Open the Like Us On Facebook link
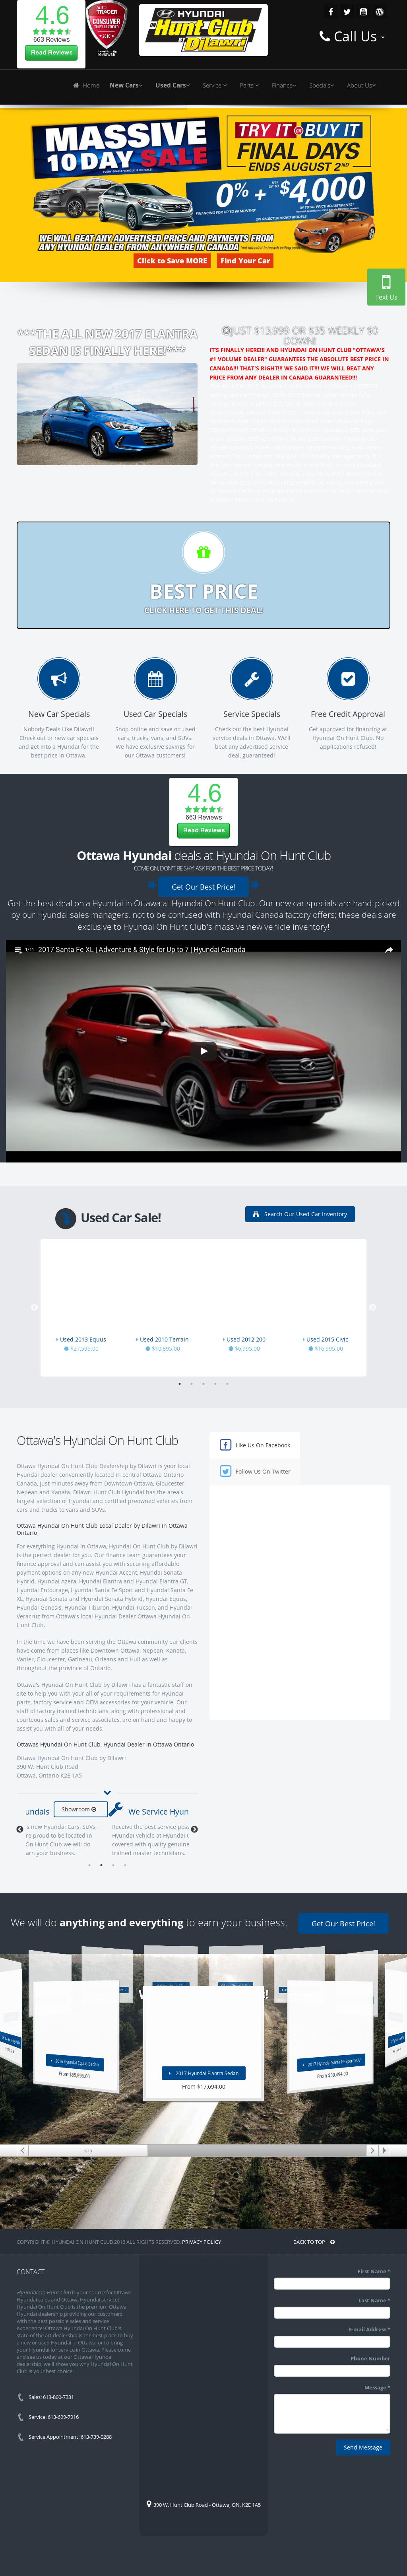407x2576 pixels. point(255,1445)
